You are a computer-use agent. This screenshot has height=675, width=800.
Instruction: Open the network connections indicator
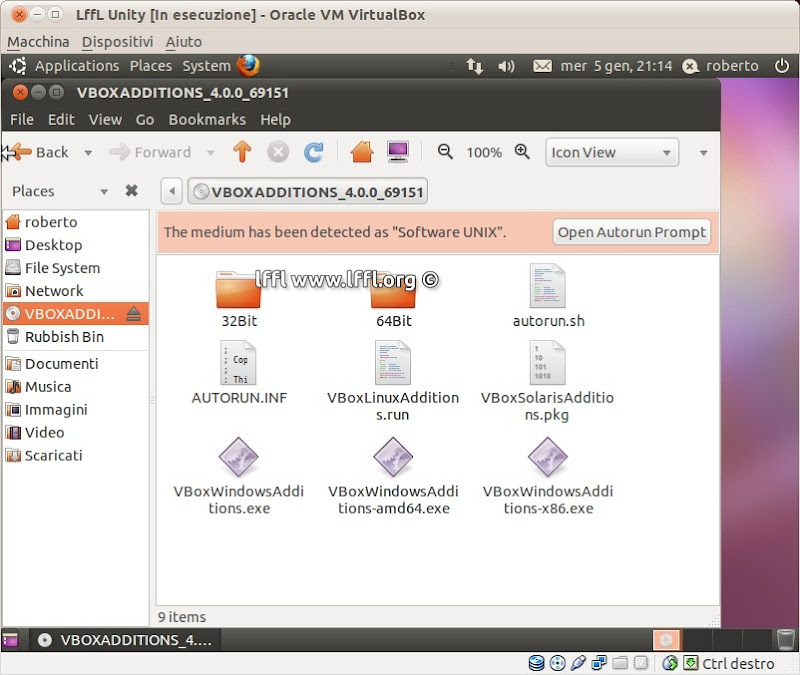click(x=474, y=66)
